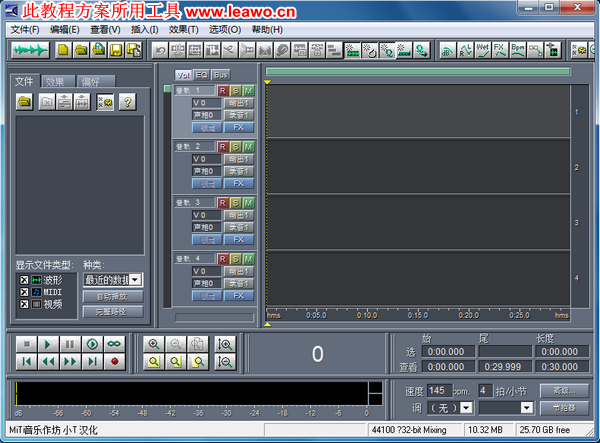The height and width of the screenshot is (443, 600).
Task: Click the R/L pan envelope icon
Action: [x=465, y=50]
